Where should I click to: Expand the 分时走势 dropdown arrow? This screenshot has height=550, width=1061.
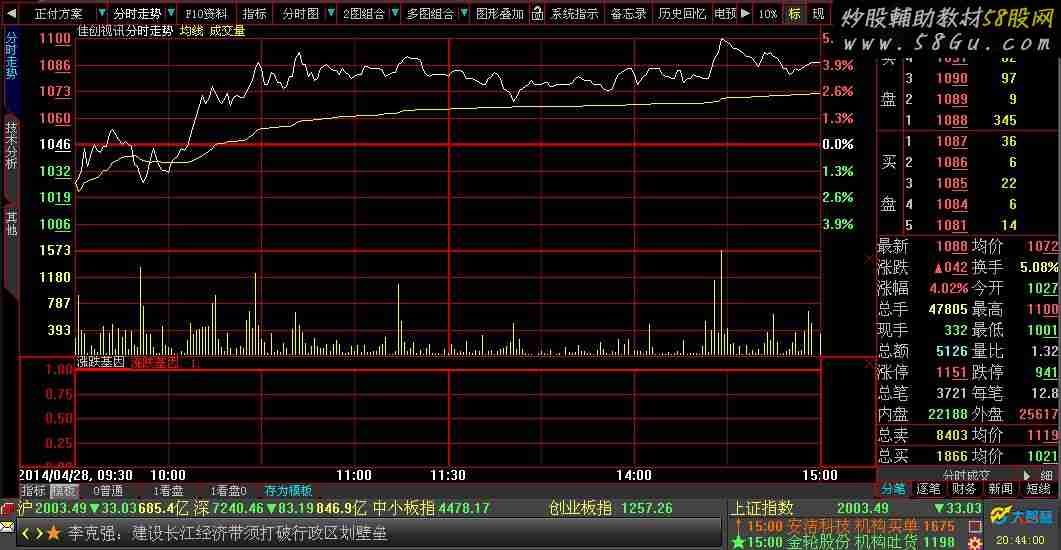coord(169,14)
